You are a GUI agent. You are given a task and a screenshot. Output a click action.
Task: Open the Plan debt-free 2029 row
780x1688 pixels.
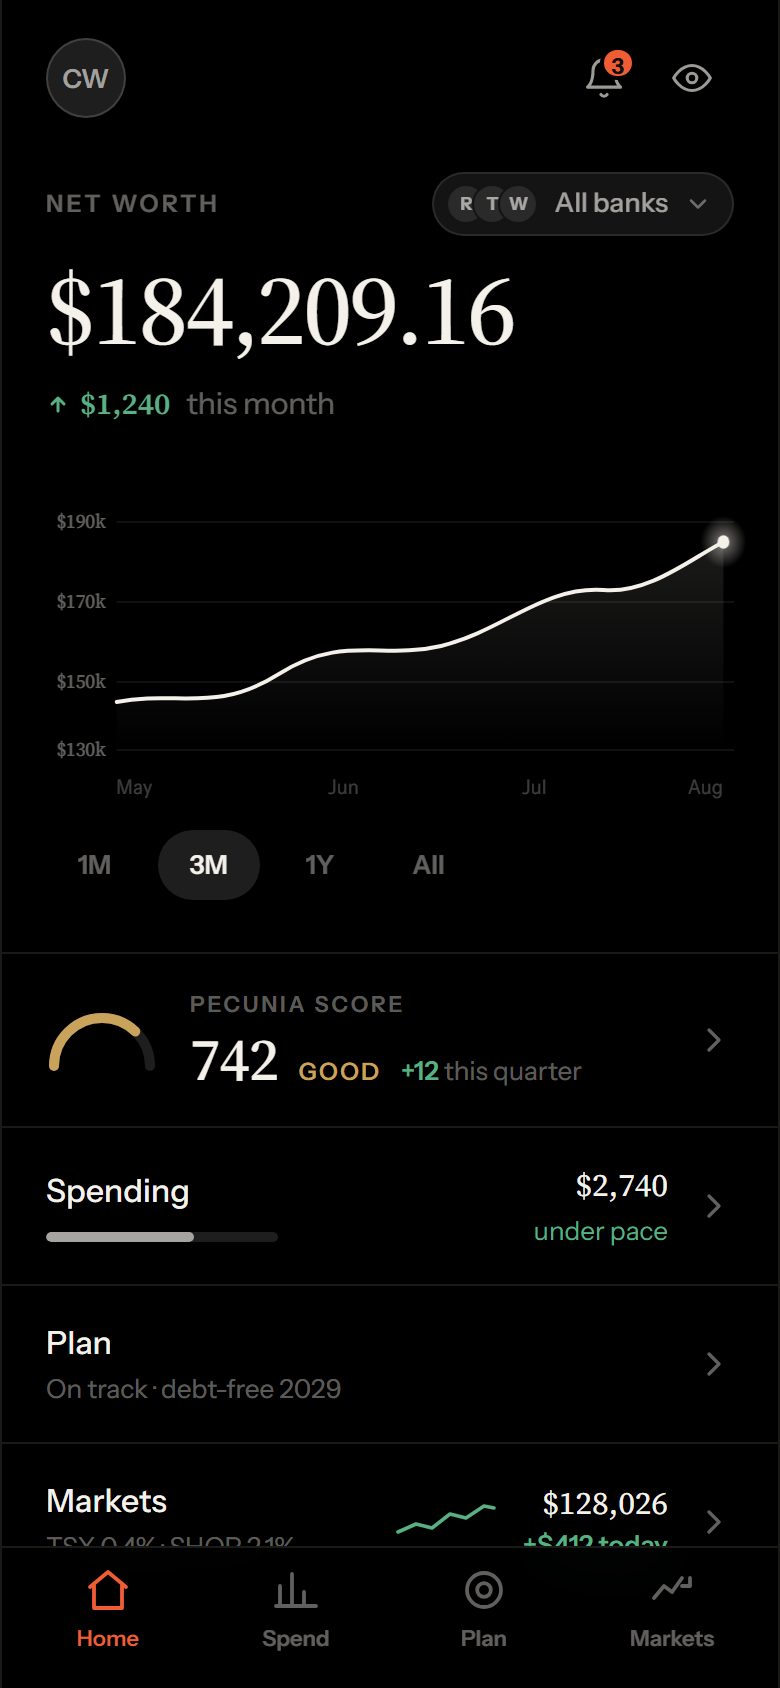pyautogui.click(x=390, y=1364)
